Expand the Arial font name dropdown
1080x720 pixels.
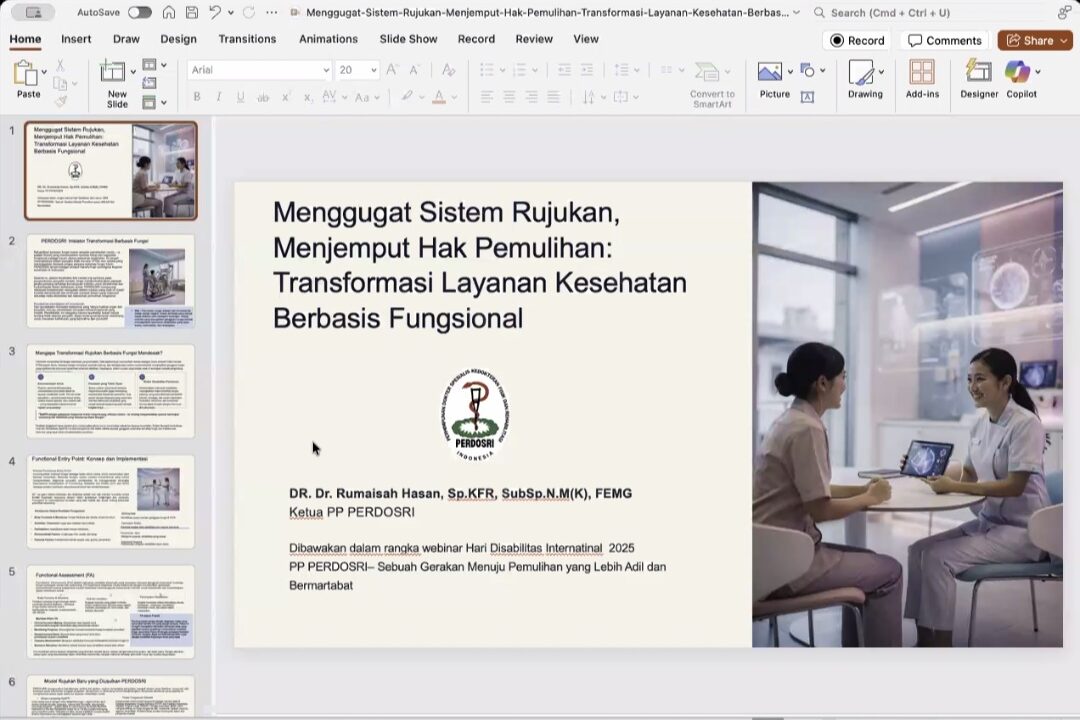(x=326, y=70)
